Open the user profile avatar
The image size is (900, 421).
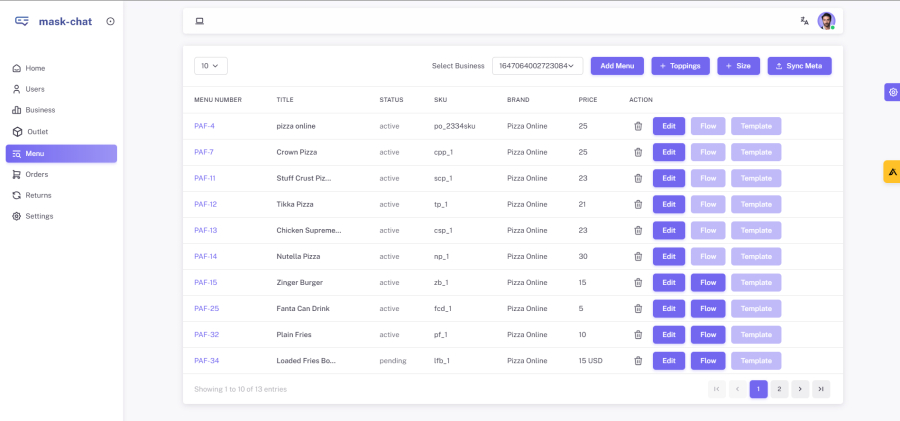825,21
